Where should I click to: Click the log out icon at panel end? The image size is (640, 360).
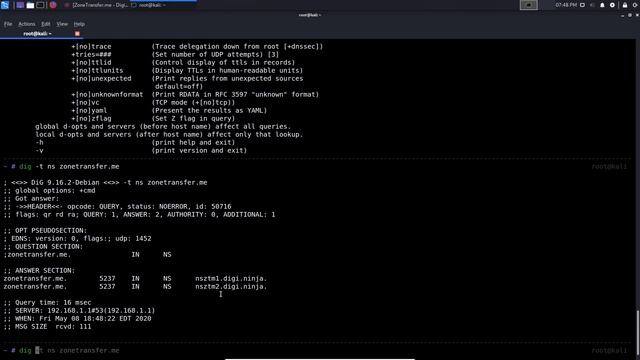(x=636, y=5)
